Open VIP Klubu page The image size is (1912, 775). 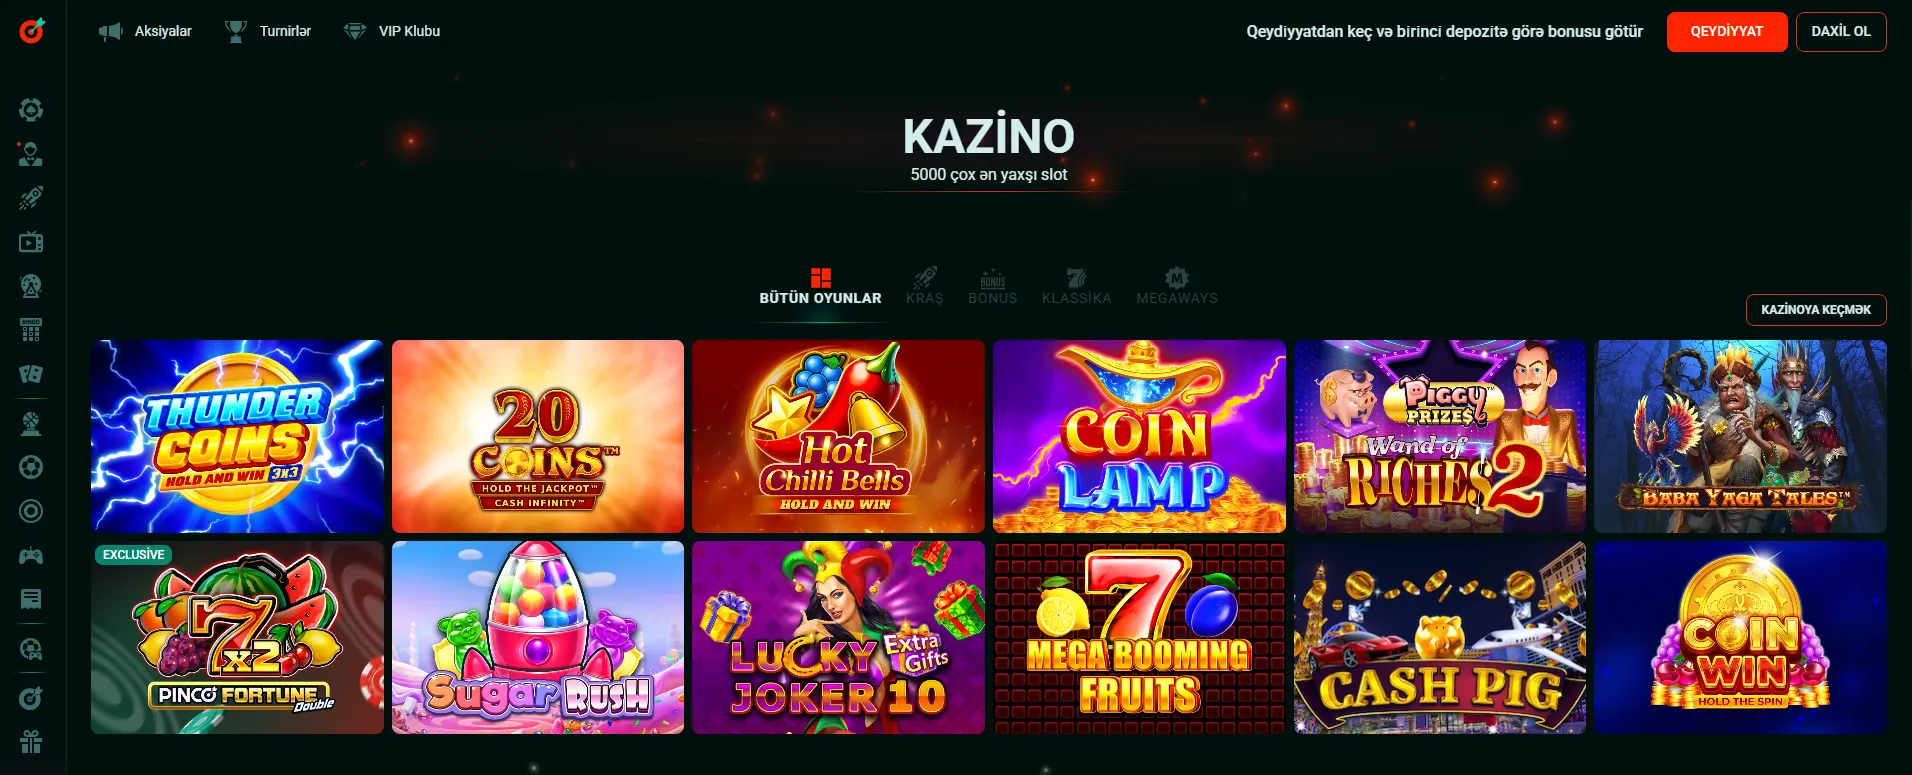point(392,32)
